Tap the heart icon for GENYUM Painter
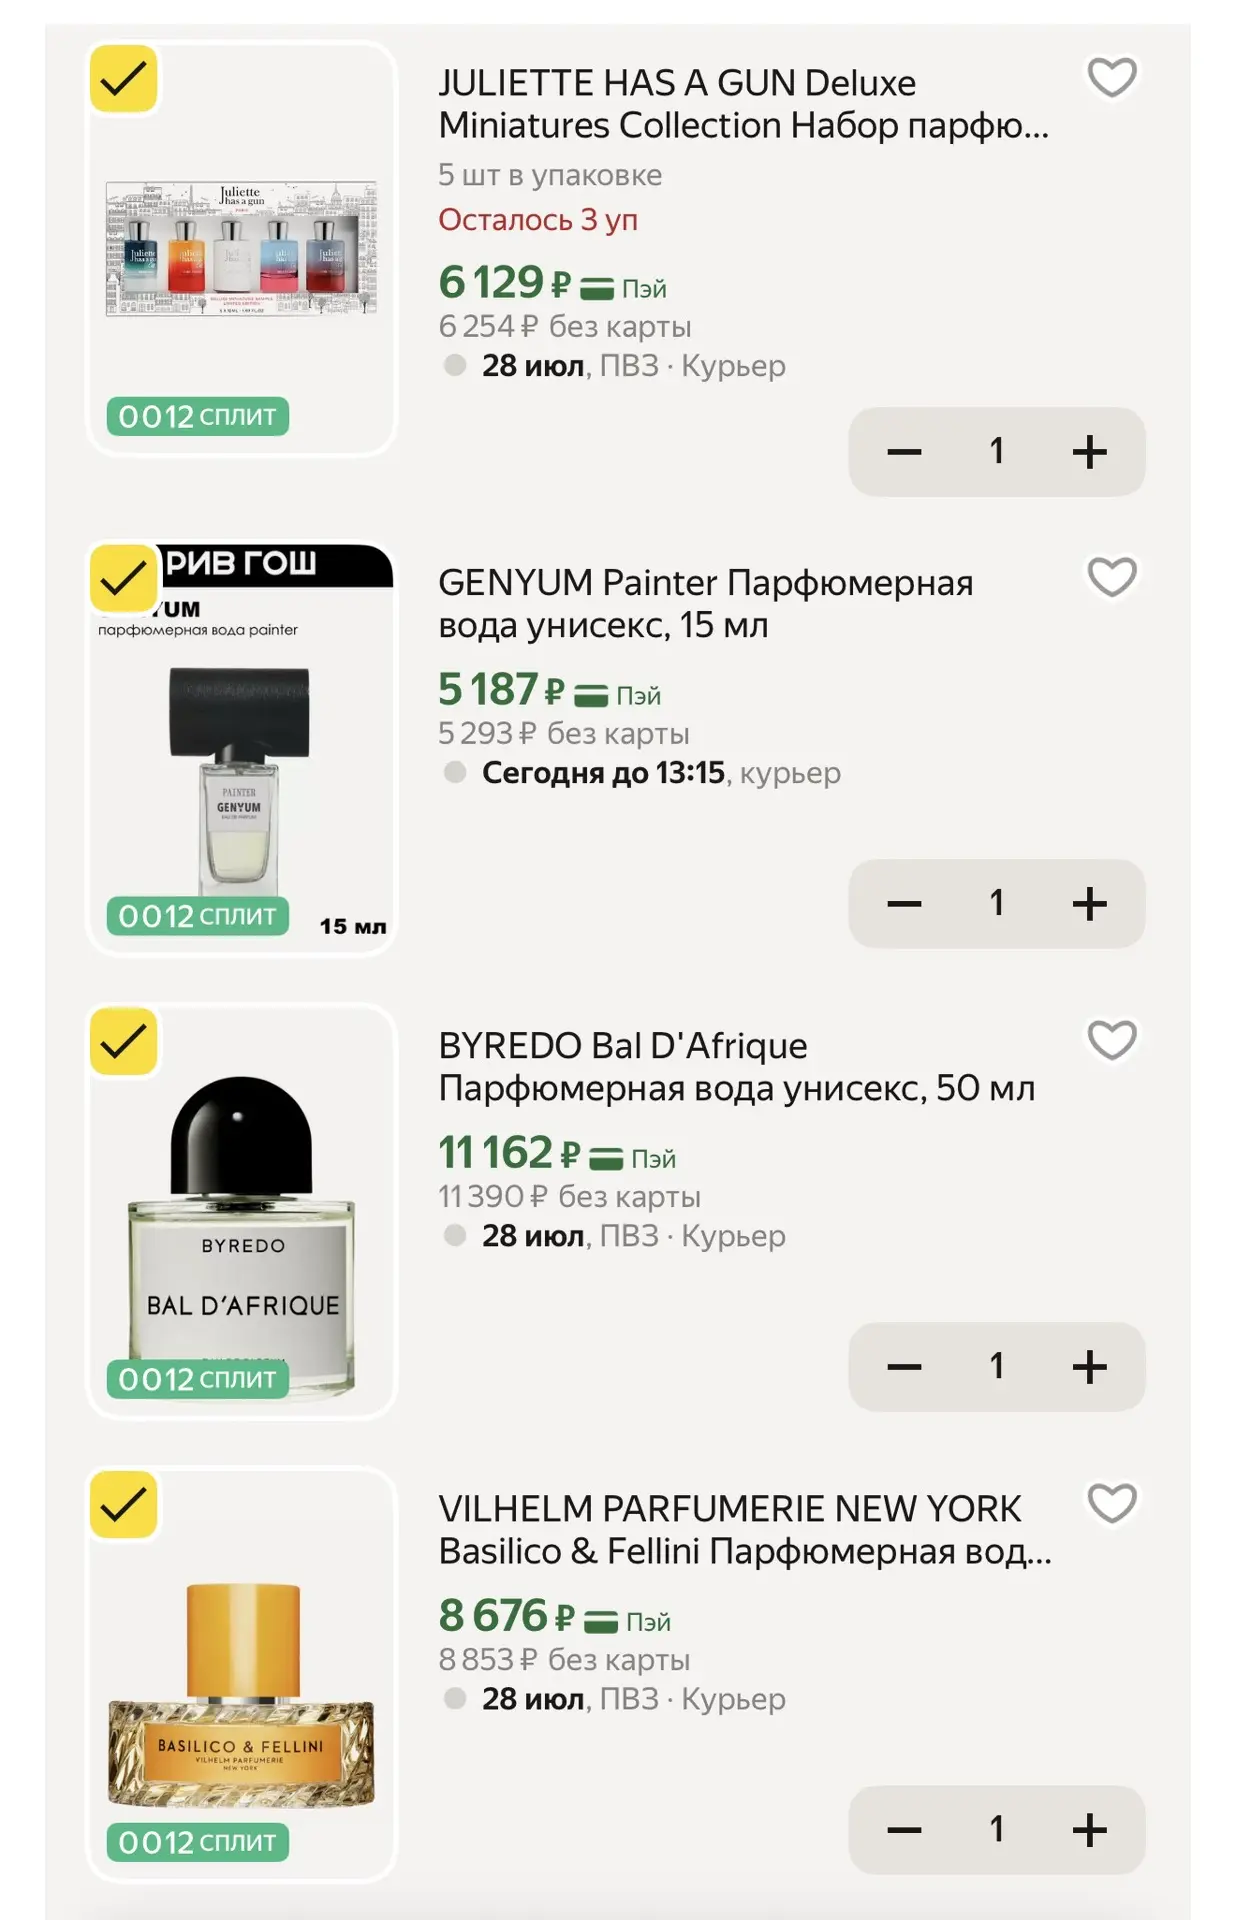Screen dimensions: 1236x1920 coord(1112,577)
